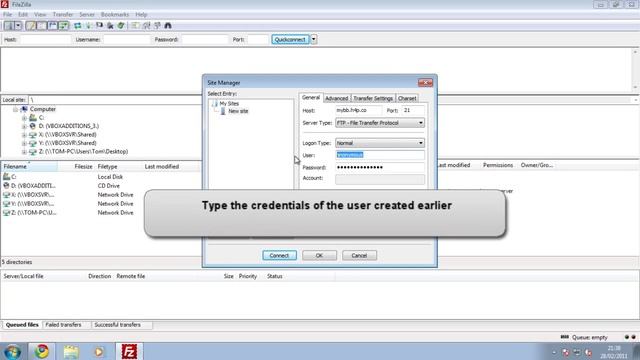Open the Help menu
640x360 pixels.
point(141,14)
